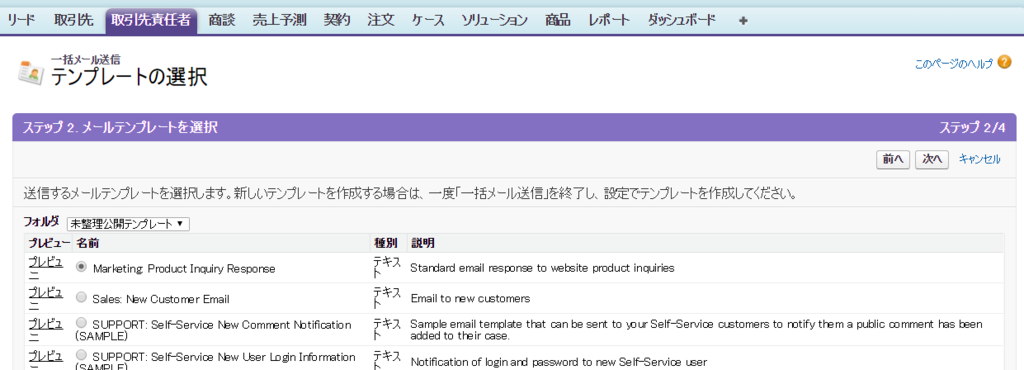The width and height of the screenshot is (1024, 370).
Task: Click the contacts icon beside テンプレートの選択
Action: coord(31,72)
